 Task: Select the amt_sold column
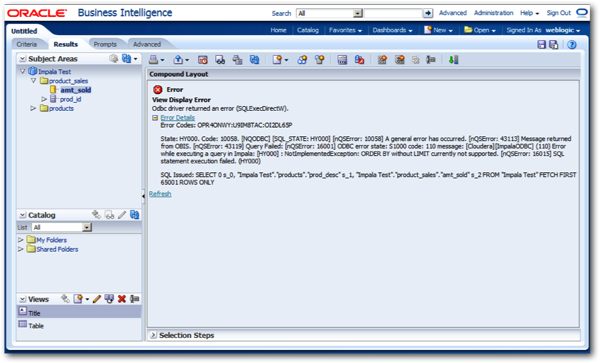tap(76, 90)
